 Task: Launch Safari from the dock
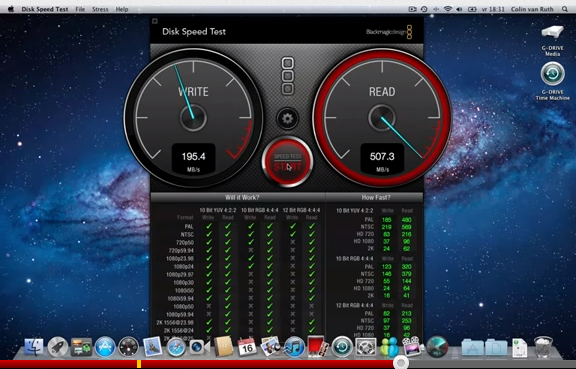point(176,346)
